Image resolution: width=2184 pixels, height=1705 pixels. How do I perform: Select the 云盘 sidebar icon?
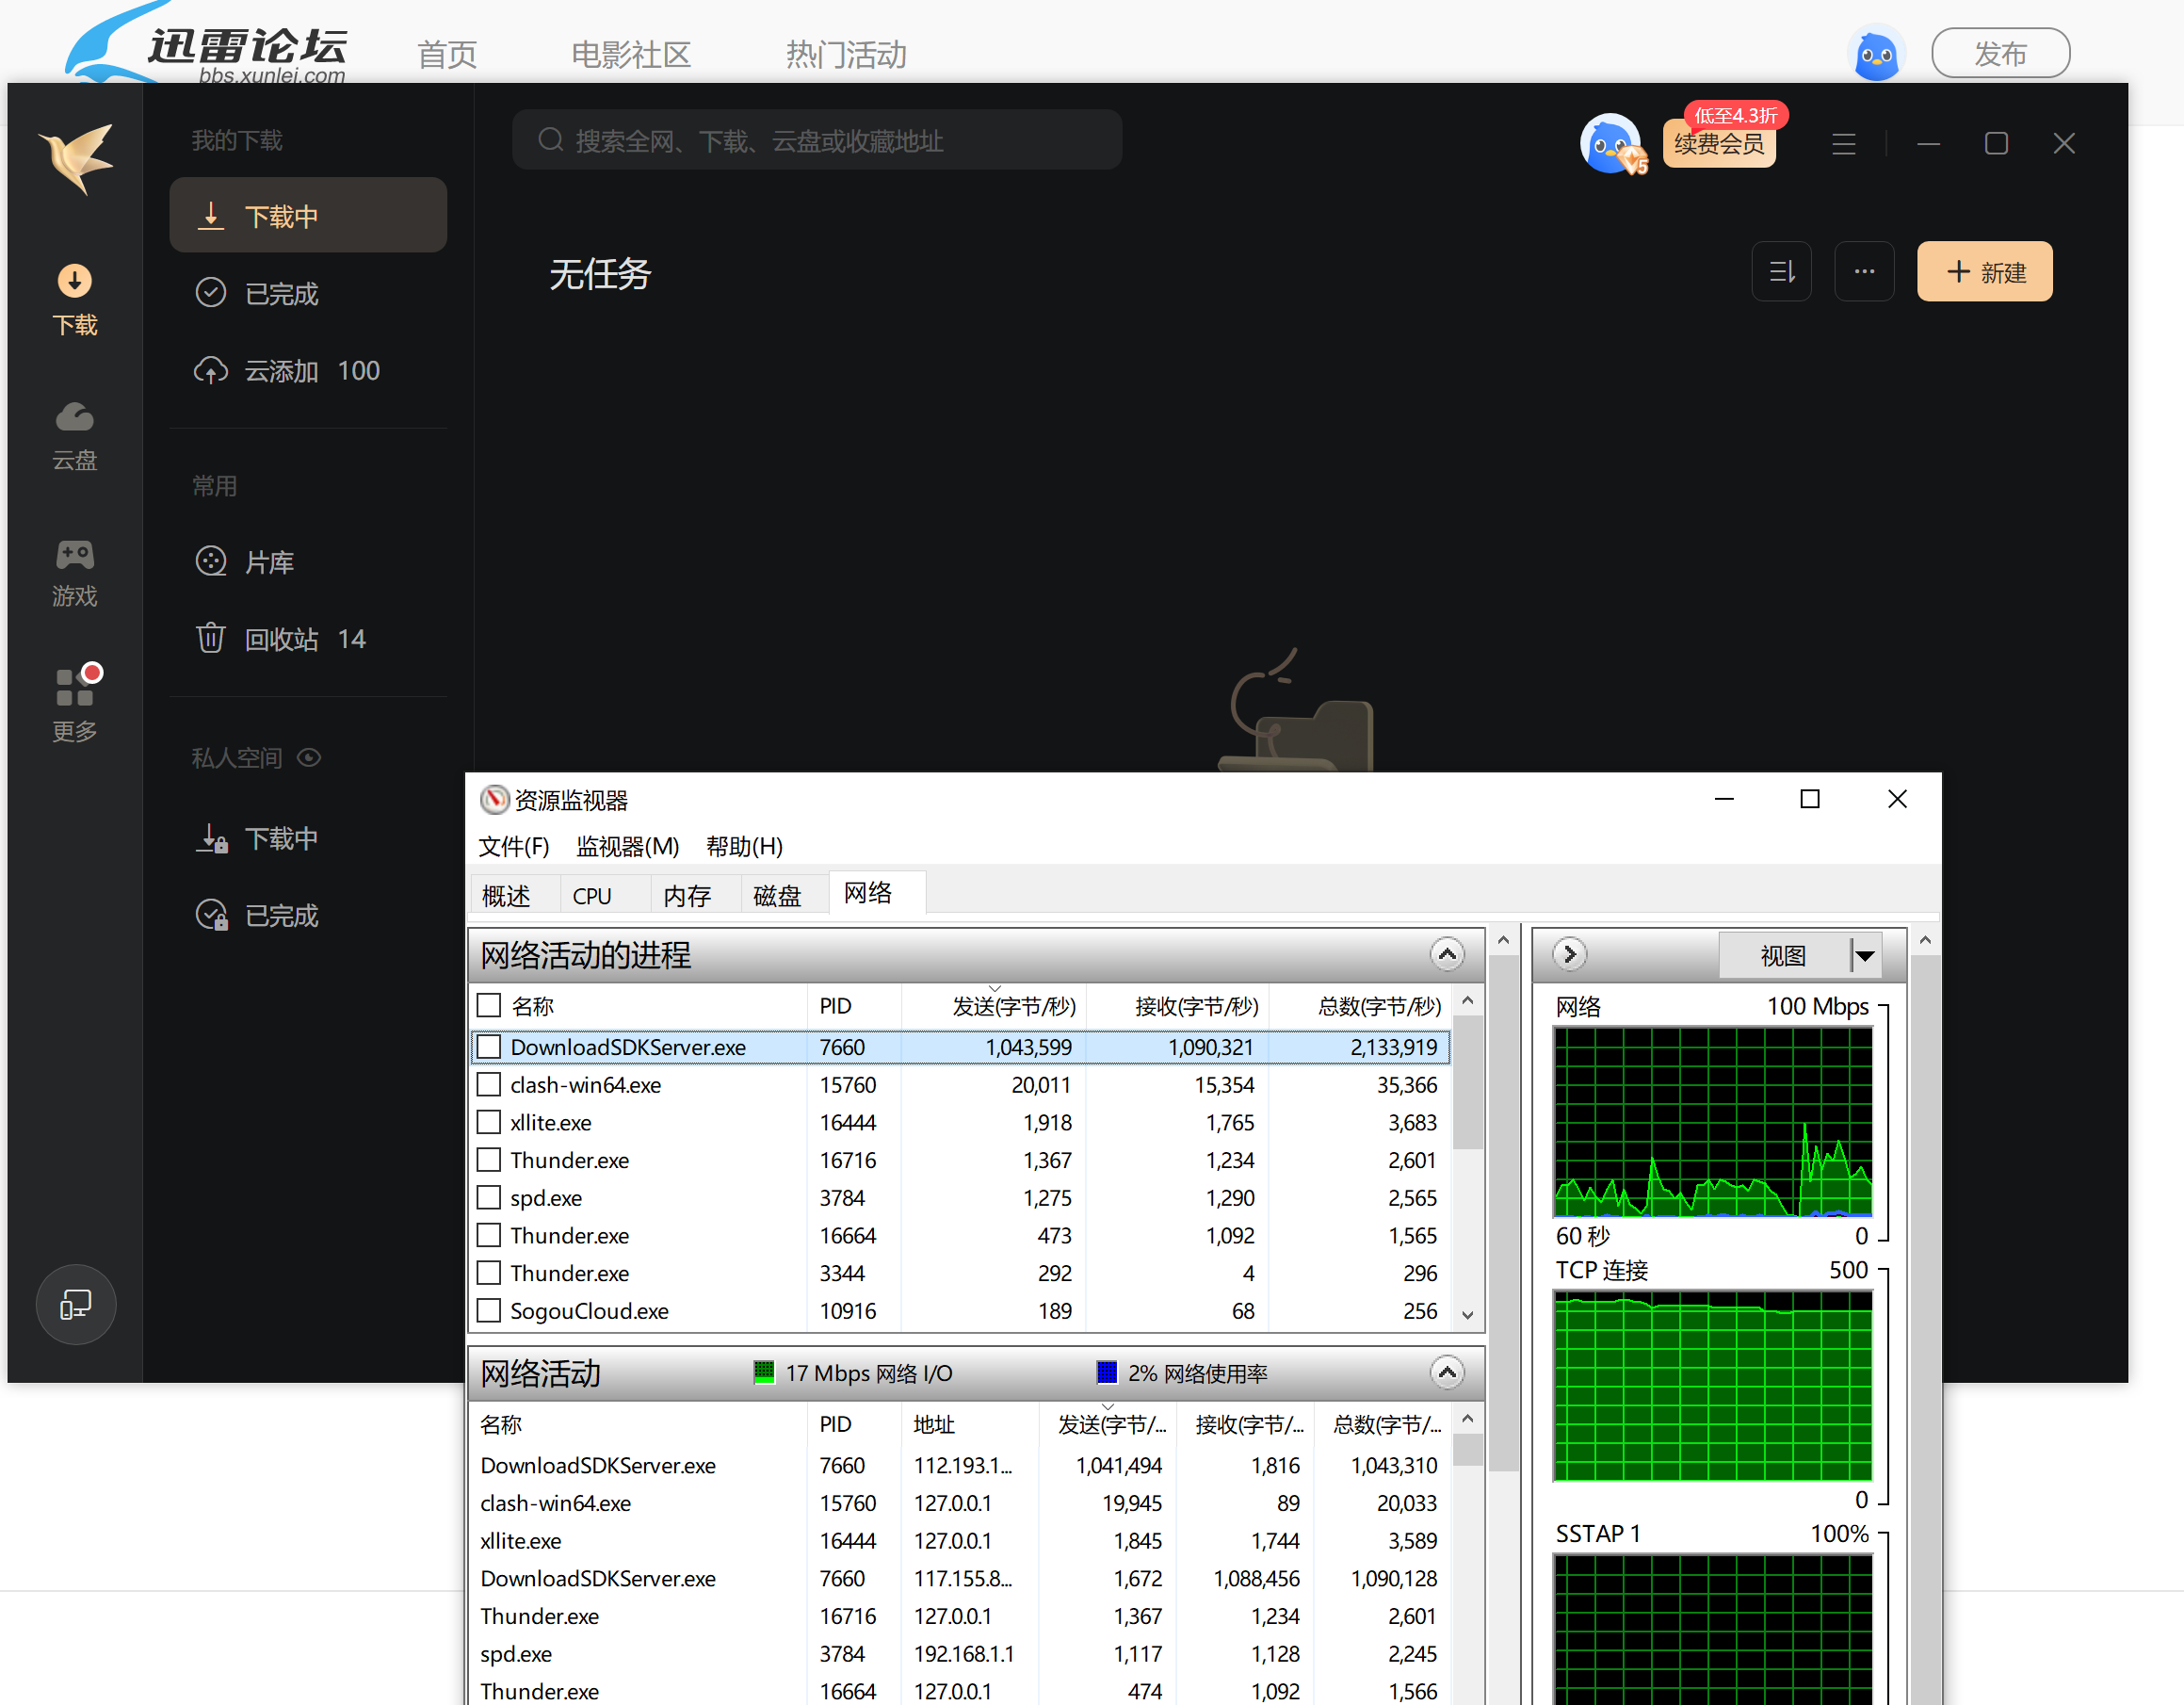coord(73,435)
